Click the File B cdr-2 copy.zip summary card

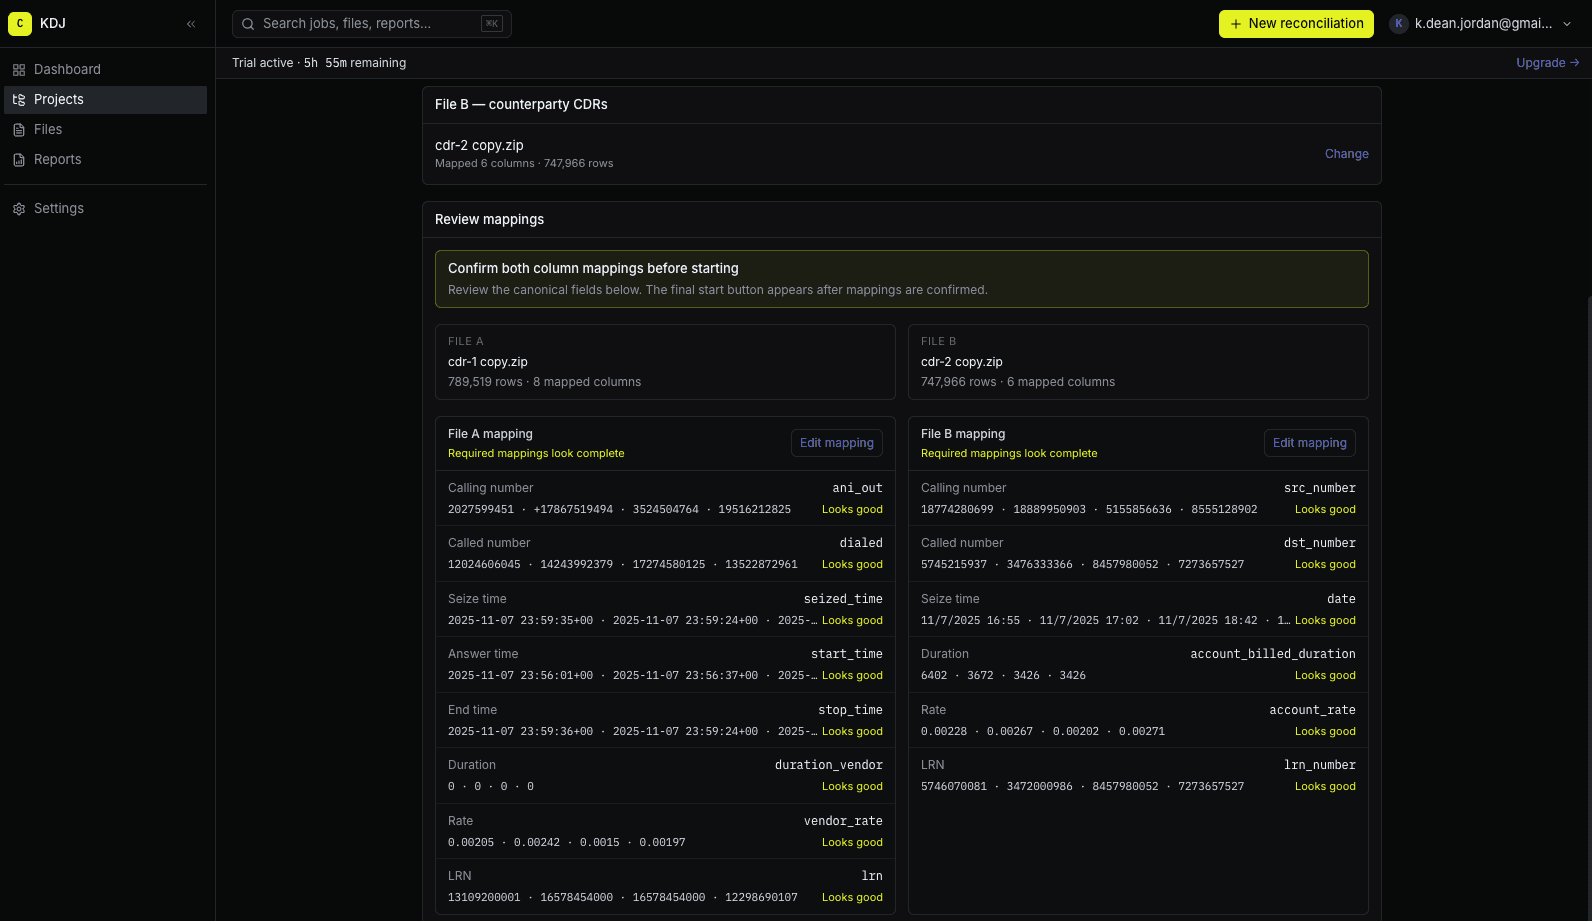pyautogui.click(x=1138, y=362)
